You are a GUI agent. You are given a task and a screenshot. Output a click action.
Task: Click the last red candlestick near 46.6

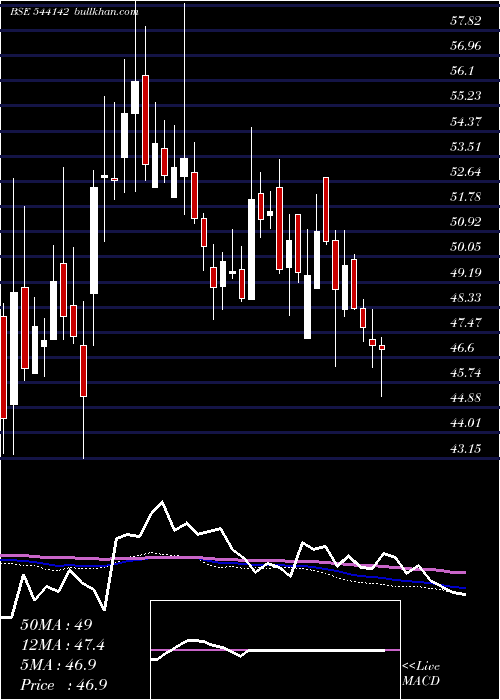tap(382, 347)
